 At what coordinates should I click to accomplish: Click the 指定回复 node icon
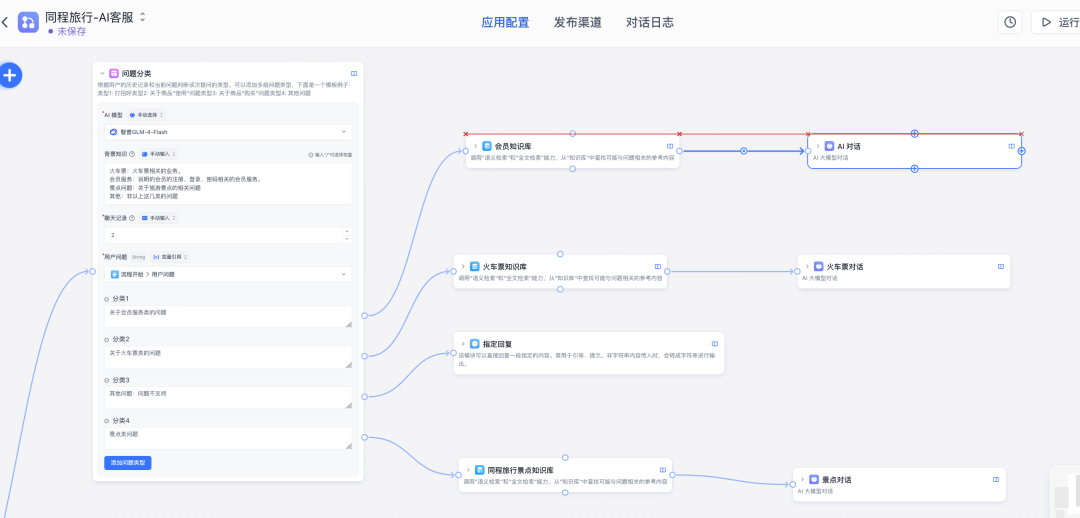[475, 343]
